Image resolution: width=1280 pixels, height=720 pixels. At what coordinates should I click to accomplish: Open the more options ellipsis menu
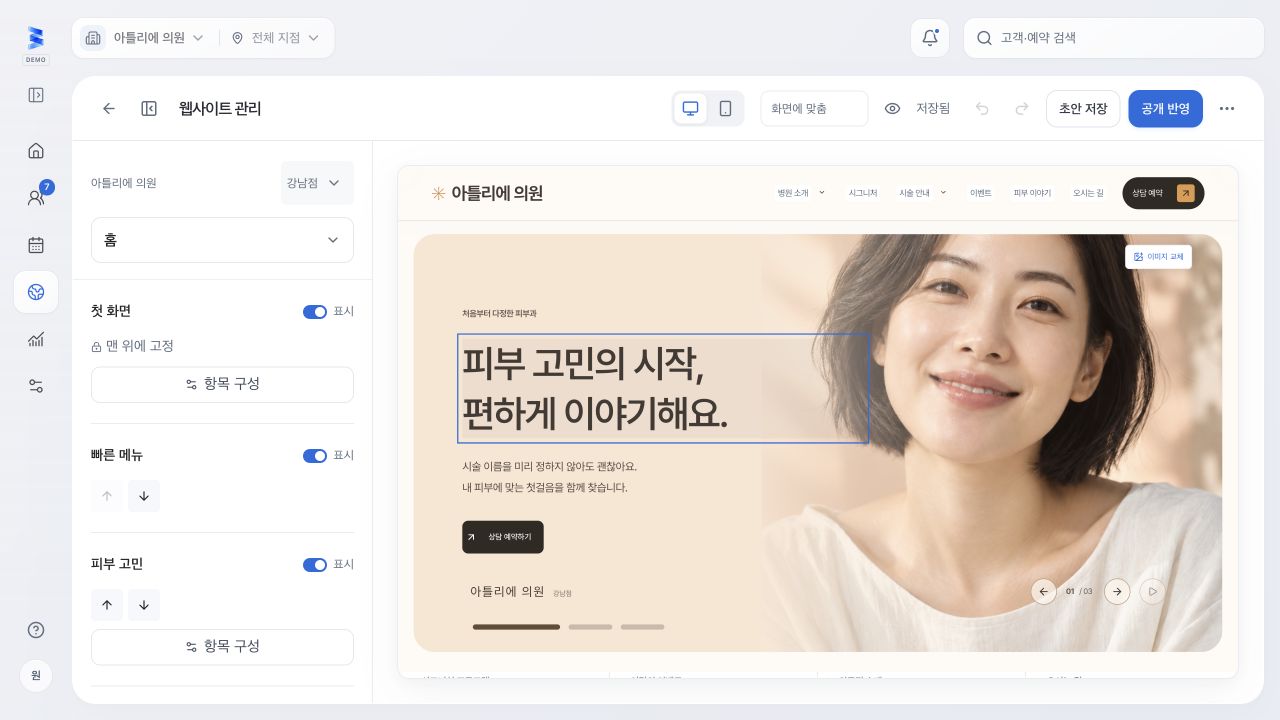1227,108
